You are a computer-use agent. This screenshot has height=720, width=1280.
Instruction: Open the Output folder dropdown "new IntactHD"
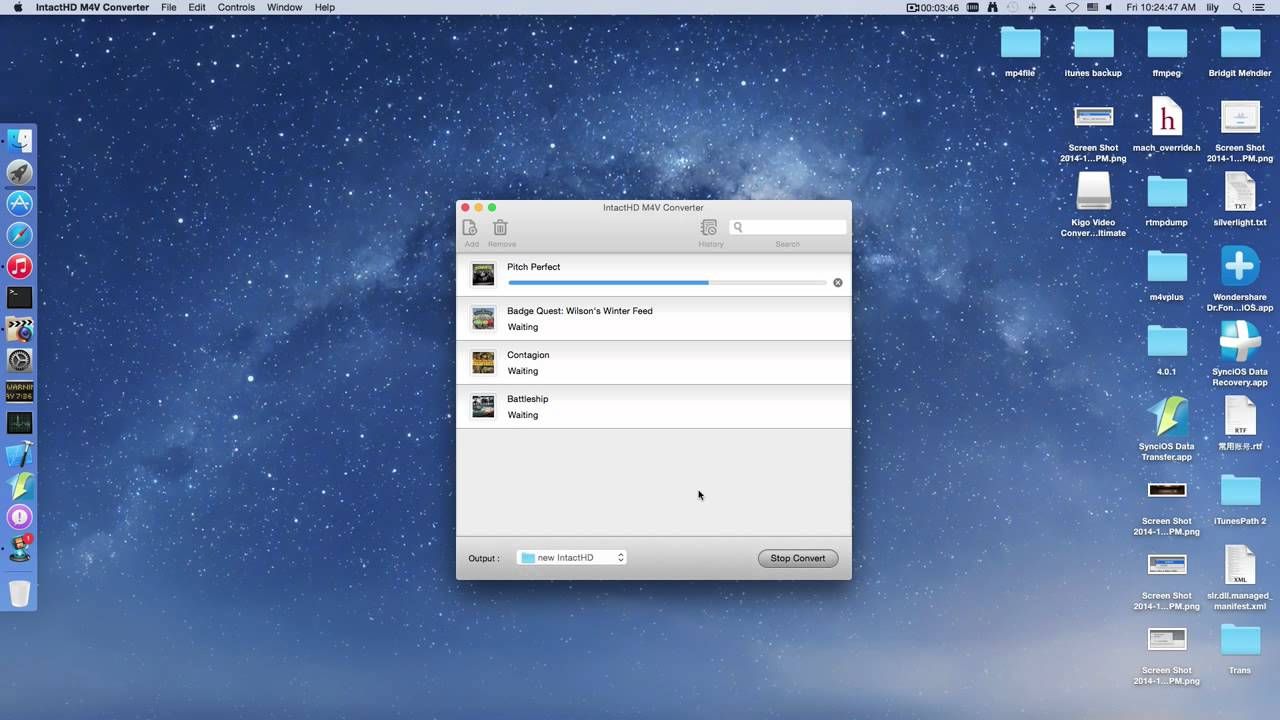(x=572, y=558)
